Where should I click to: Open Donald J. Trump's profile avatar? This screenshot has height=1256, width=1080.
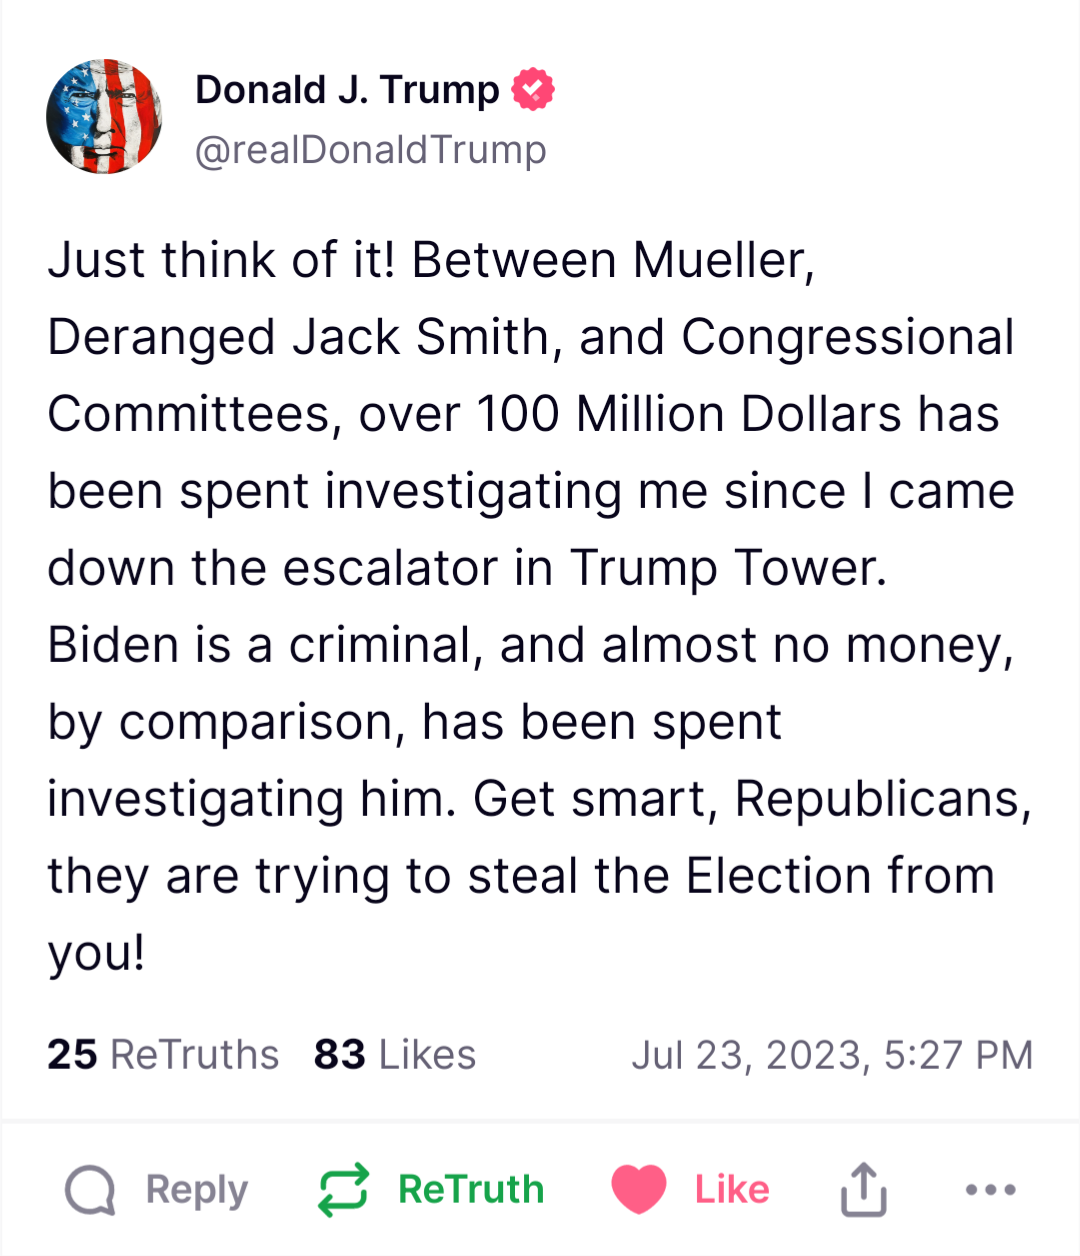[104, 117]
